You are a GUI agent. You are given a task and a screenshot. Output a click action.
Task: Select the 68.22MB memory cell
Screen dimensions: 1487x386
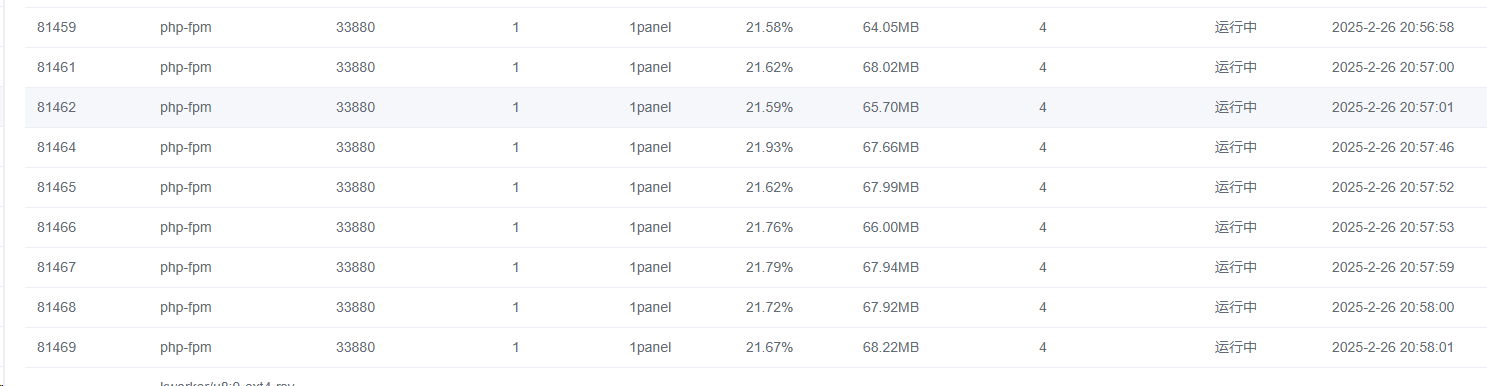[x=891, y=347]
